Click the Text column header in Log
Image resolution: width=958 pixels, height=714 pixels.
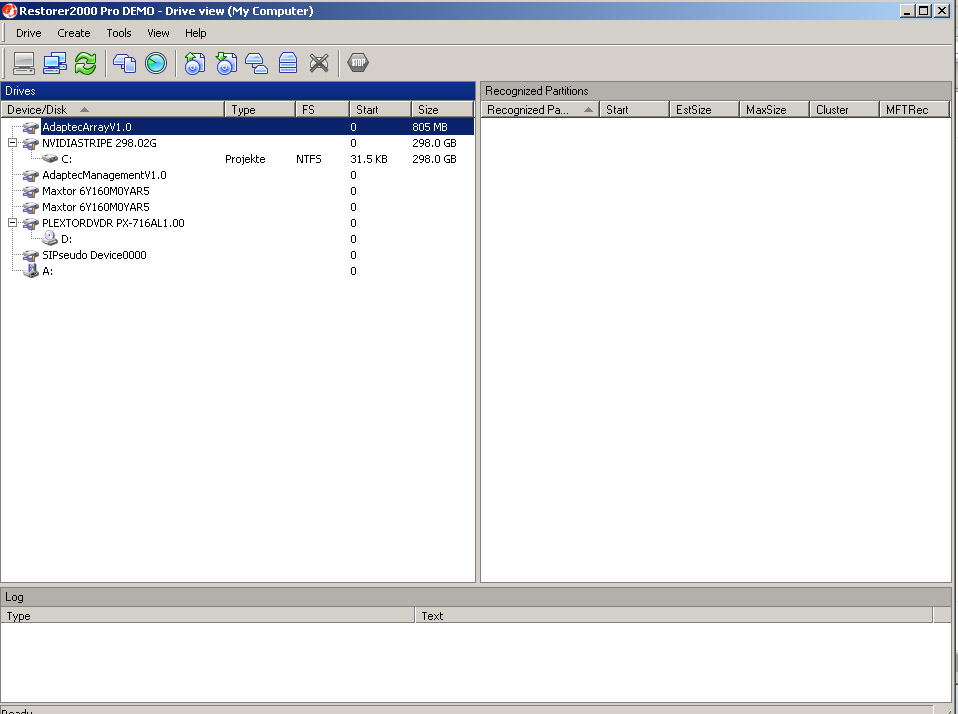[x=675, y=616]
